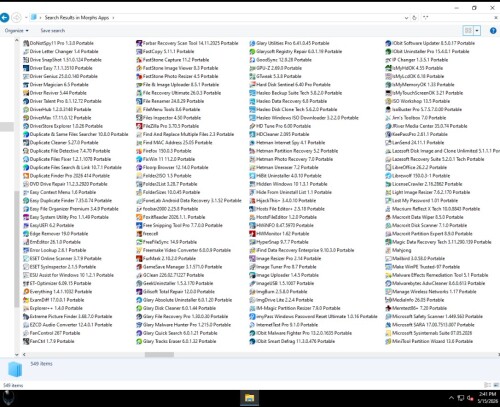Screen dimensions: 500x407
Task: Select the HWMonitor Portable icon
Action: point(252,234)
